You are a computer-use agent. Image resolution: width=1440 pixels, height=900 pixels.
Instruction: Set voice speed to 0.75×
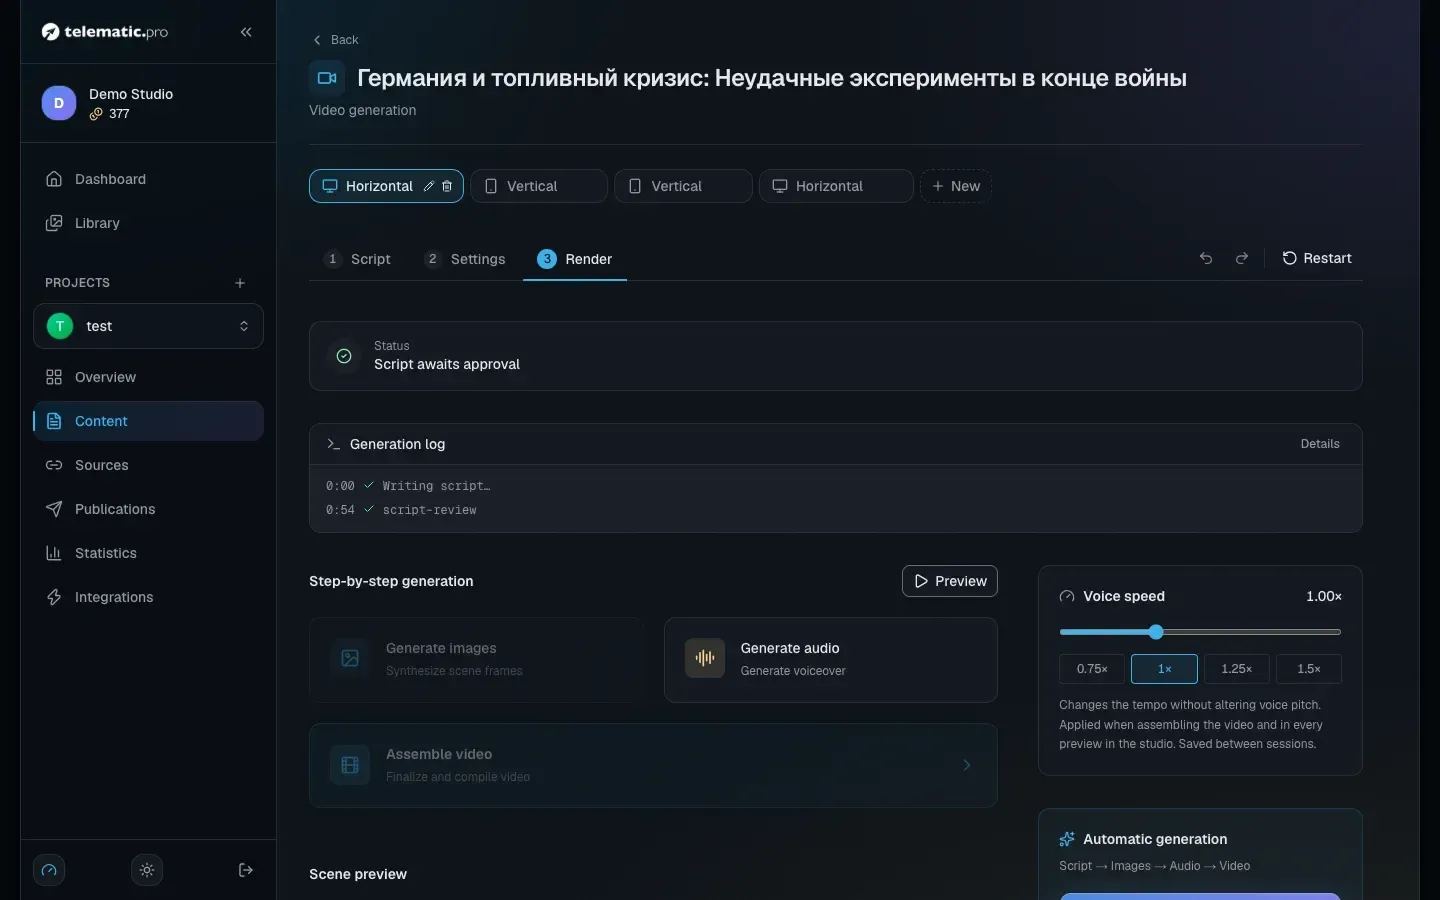tap(1092, 669)
